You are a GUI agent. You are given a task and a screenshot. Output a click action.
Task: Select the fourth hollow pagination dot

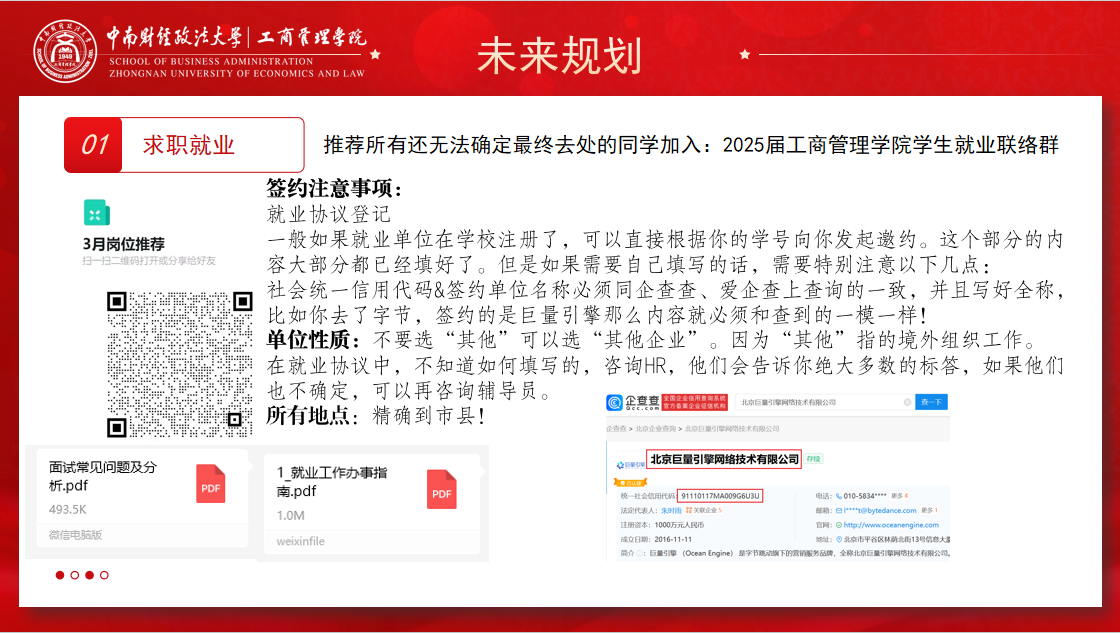104,575
